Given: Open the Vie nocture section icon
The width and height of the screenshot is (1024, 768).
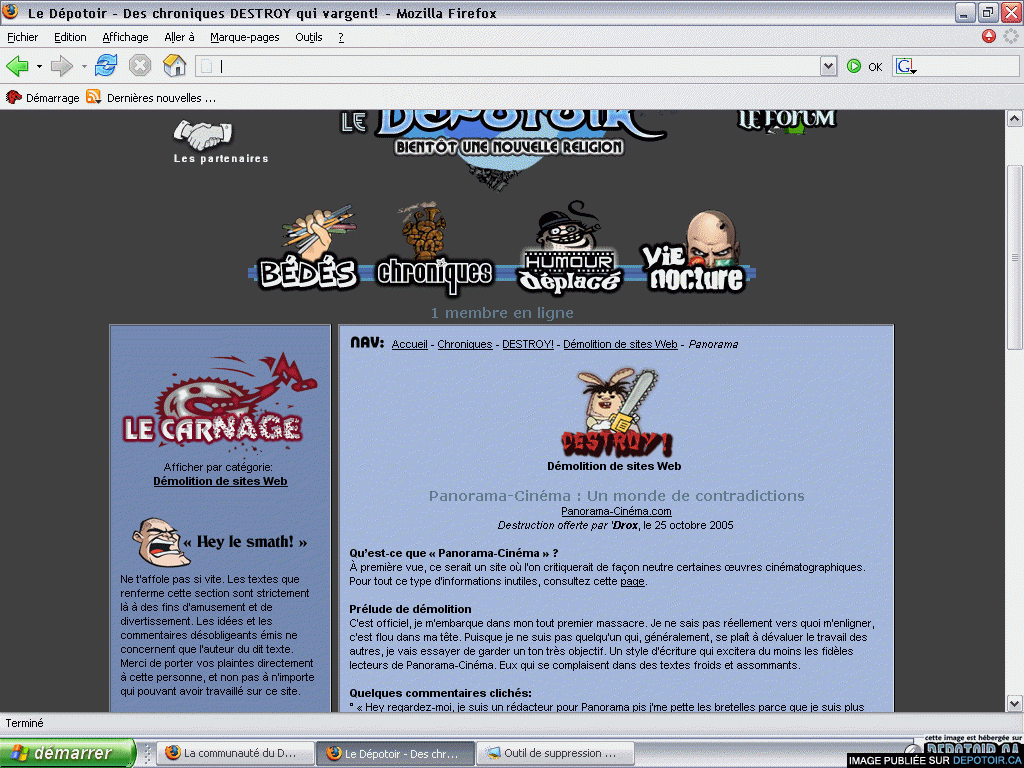Looking at the screenshot, I should [694, 251].
